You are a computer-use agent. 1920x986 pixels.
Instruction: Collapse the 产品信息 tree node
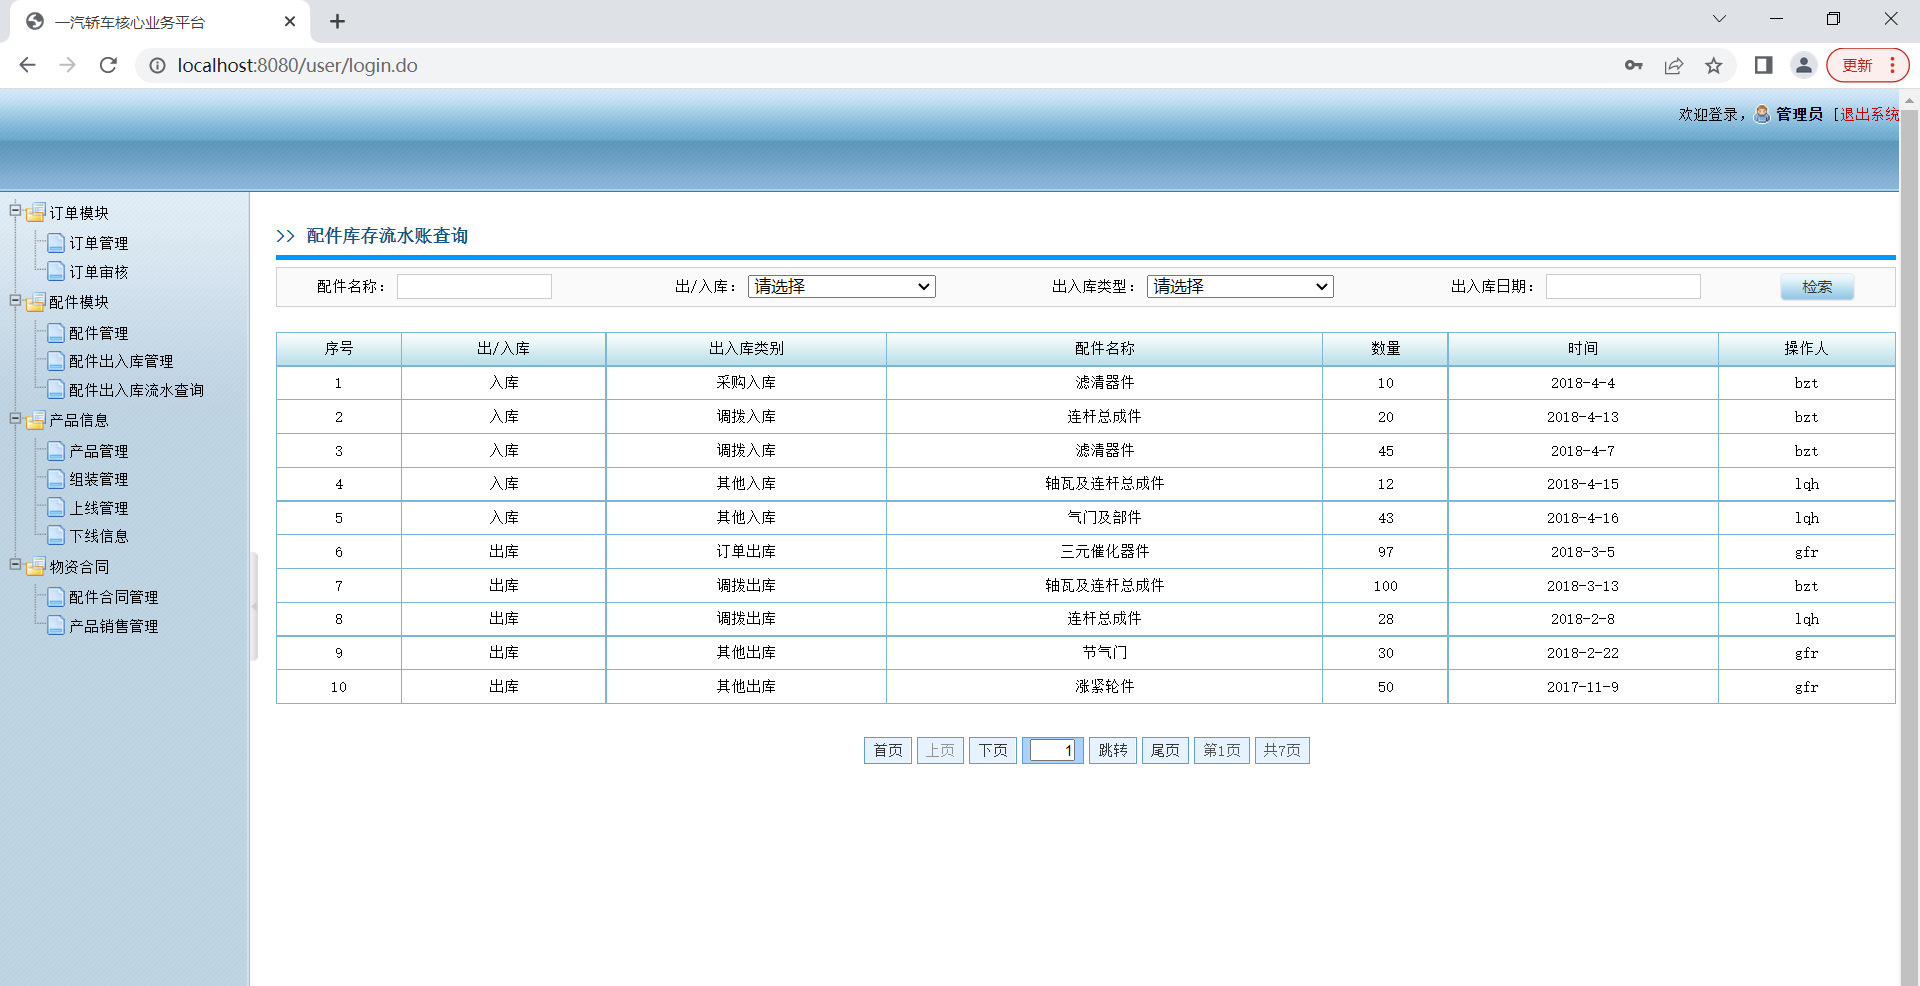15,418
